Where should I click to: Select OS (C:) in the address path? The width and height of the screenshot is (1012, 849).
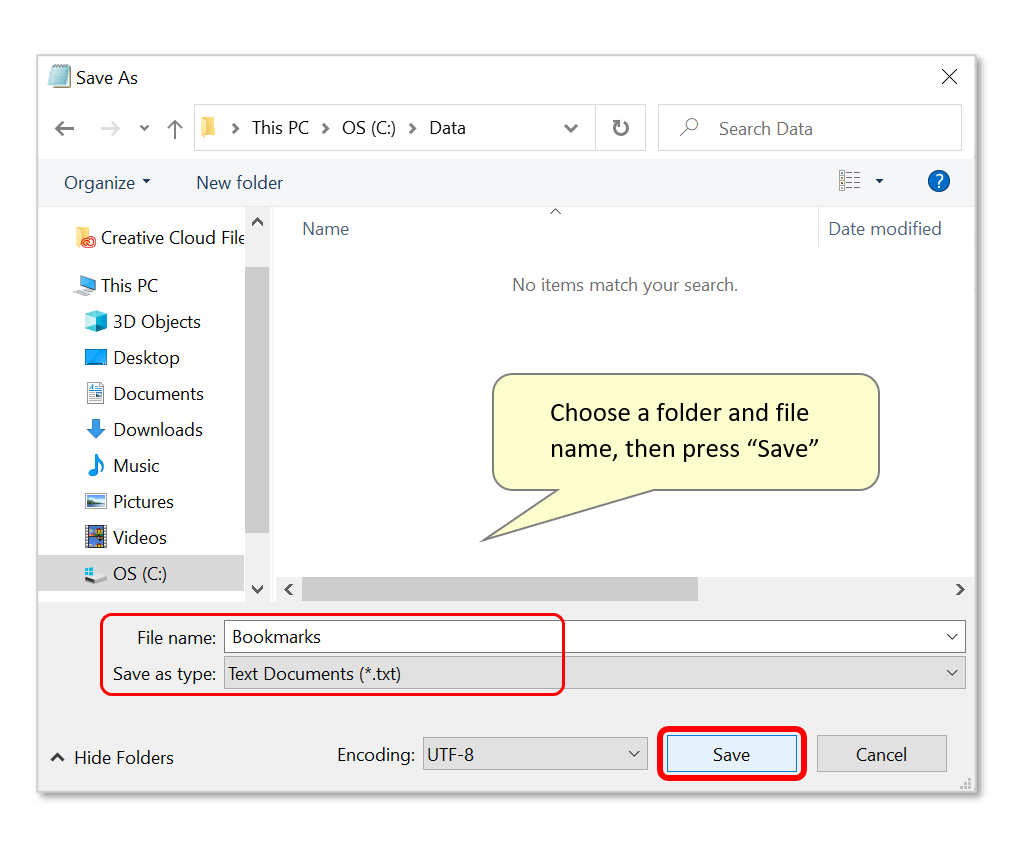click(x=369, y=128)
